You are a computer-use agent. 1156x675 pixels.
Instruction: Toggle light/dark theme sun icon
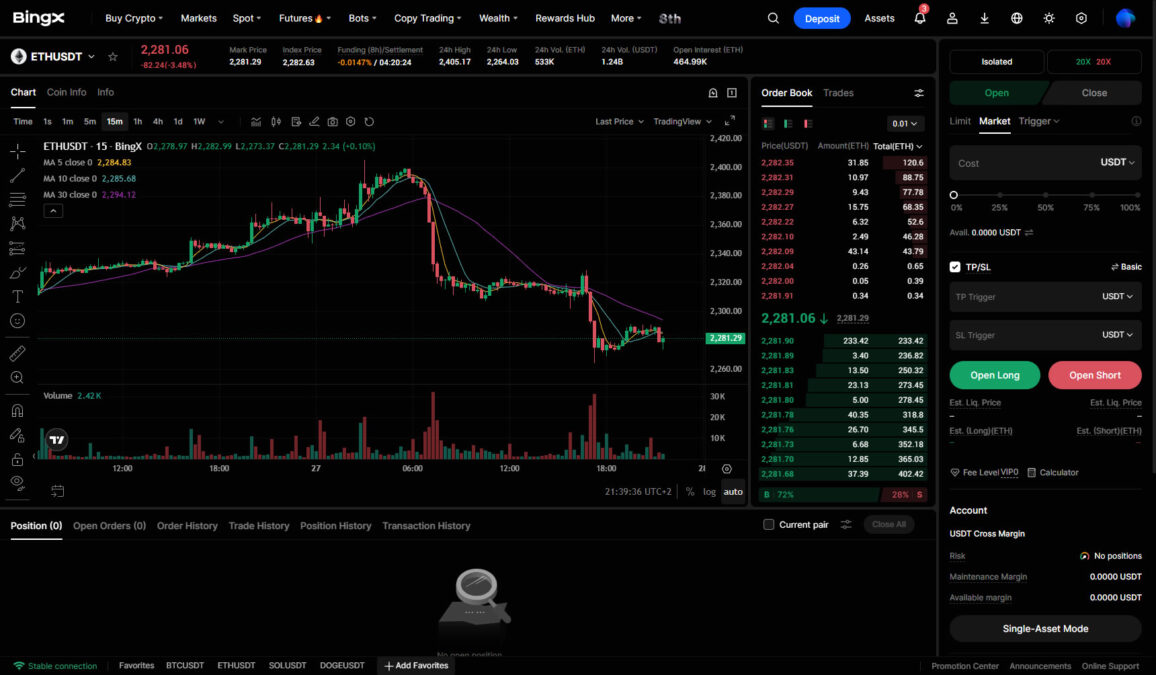(1049, 18)
